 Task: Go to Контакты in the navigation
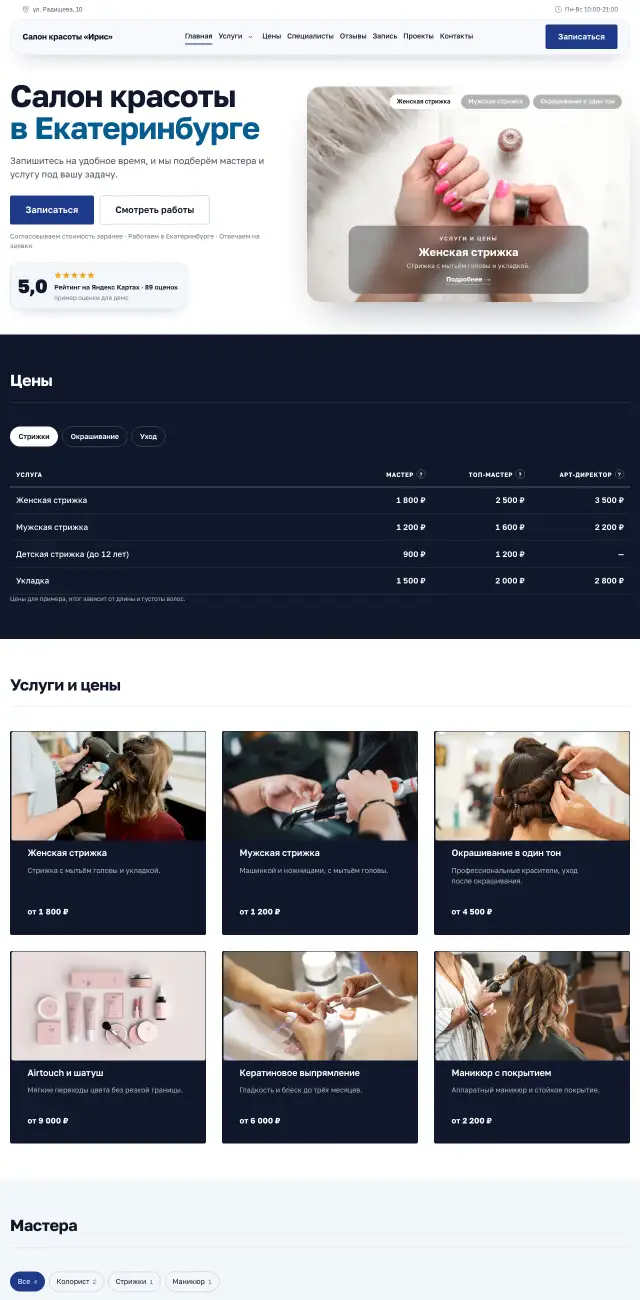tap(456, 36)
